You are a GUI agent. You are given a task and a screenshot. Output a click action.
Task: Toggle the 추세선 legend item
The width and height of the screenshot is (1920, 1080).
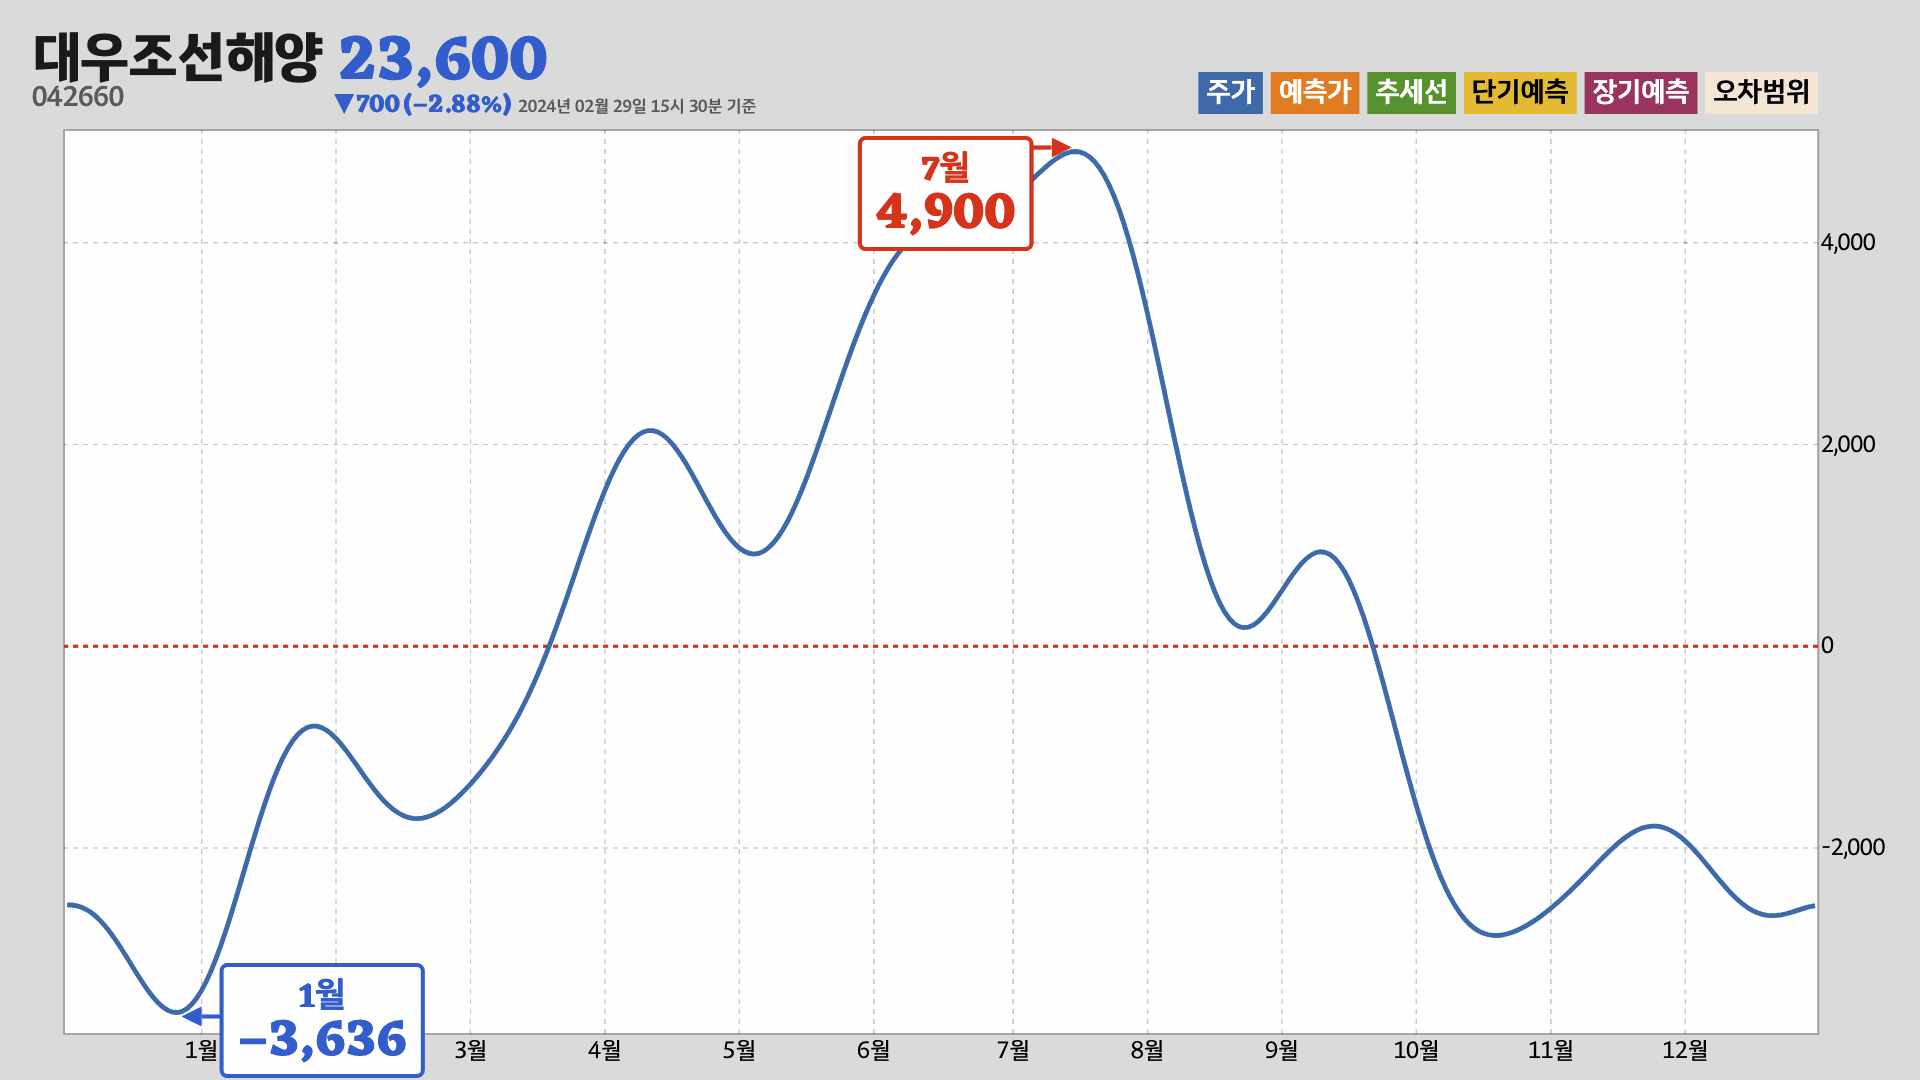[x=1411, y=93]
